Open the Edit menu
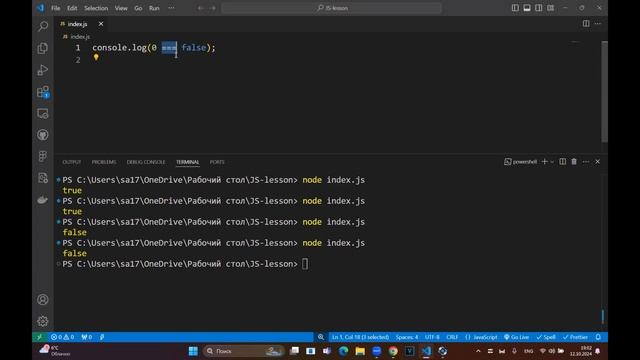The image size is (640, 360). pyautogui.click(x=72, y=8)
